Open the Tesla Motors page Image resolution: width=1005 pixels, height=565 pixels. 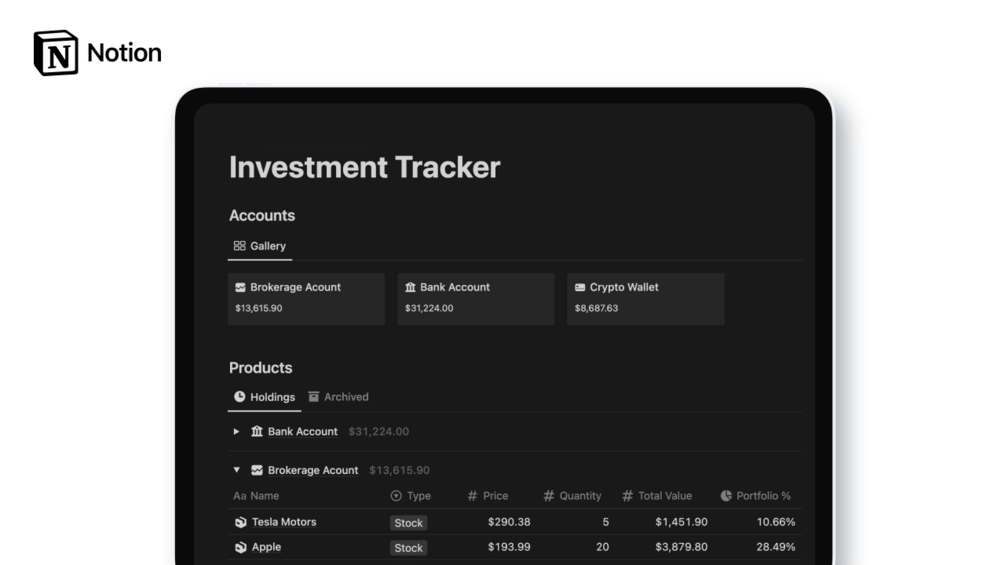(x=284, y=522)
